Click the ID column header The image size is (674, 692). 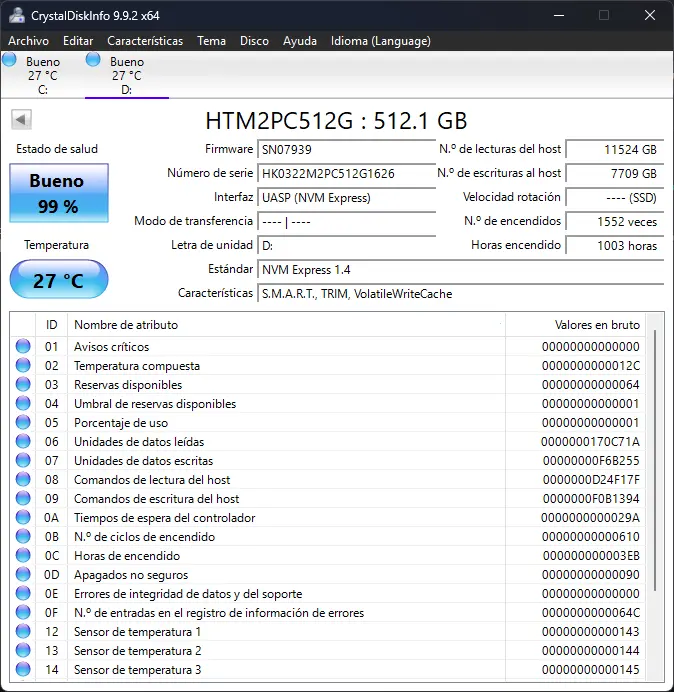pos(52,325)
